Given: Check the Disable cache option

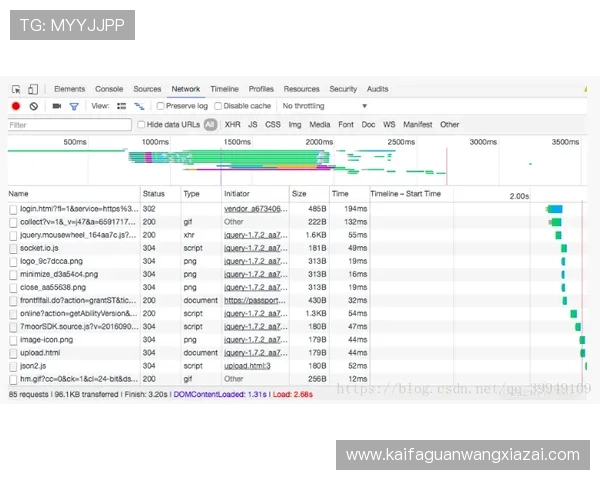Looking at the screenshot, I should click(218, 106).
